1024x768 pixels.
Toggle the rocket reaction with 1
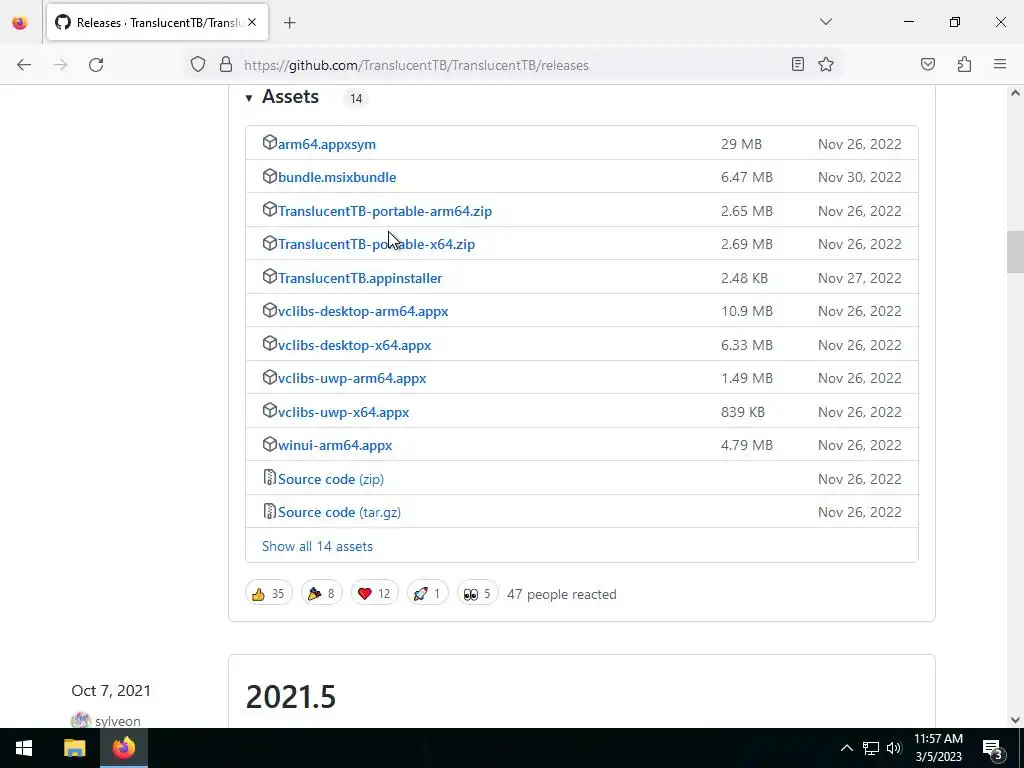click(427, 594)
